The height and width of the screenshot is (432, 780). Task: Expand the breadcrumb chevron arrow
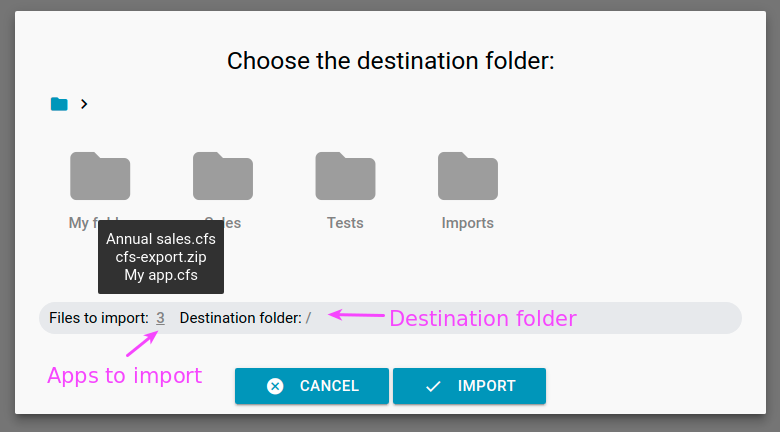(85, 104)
